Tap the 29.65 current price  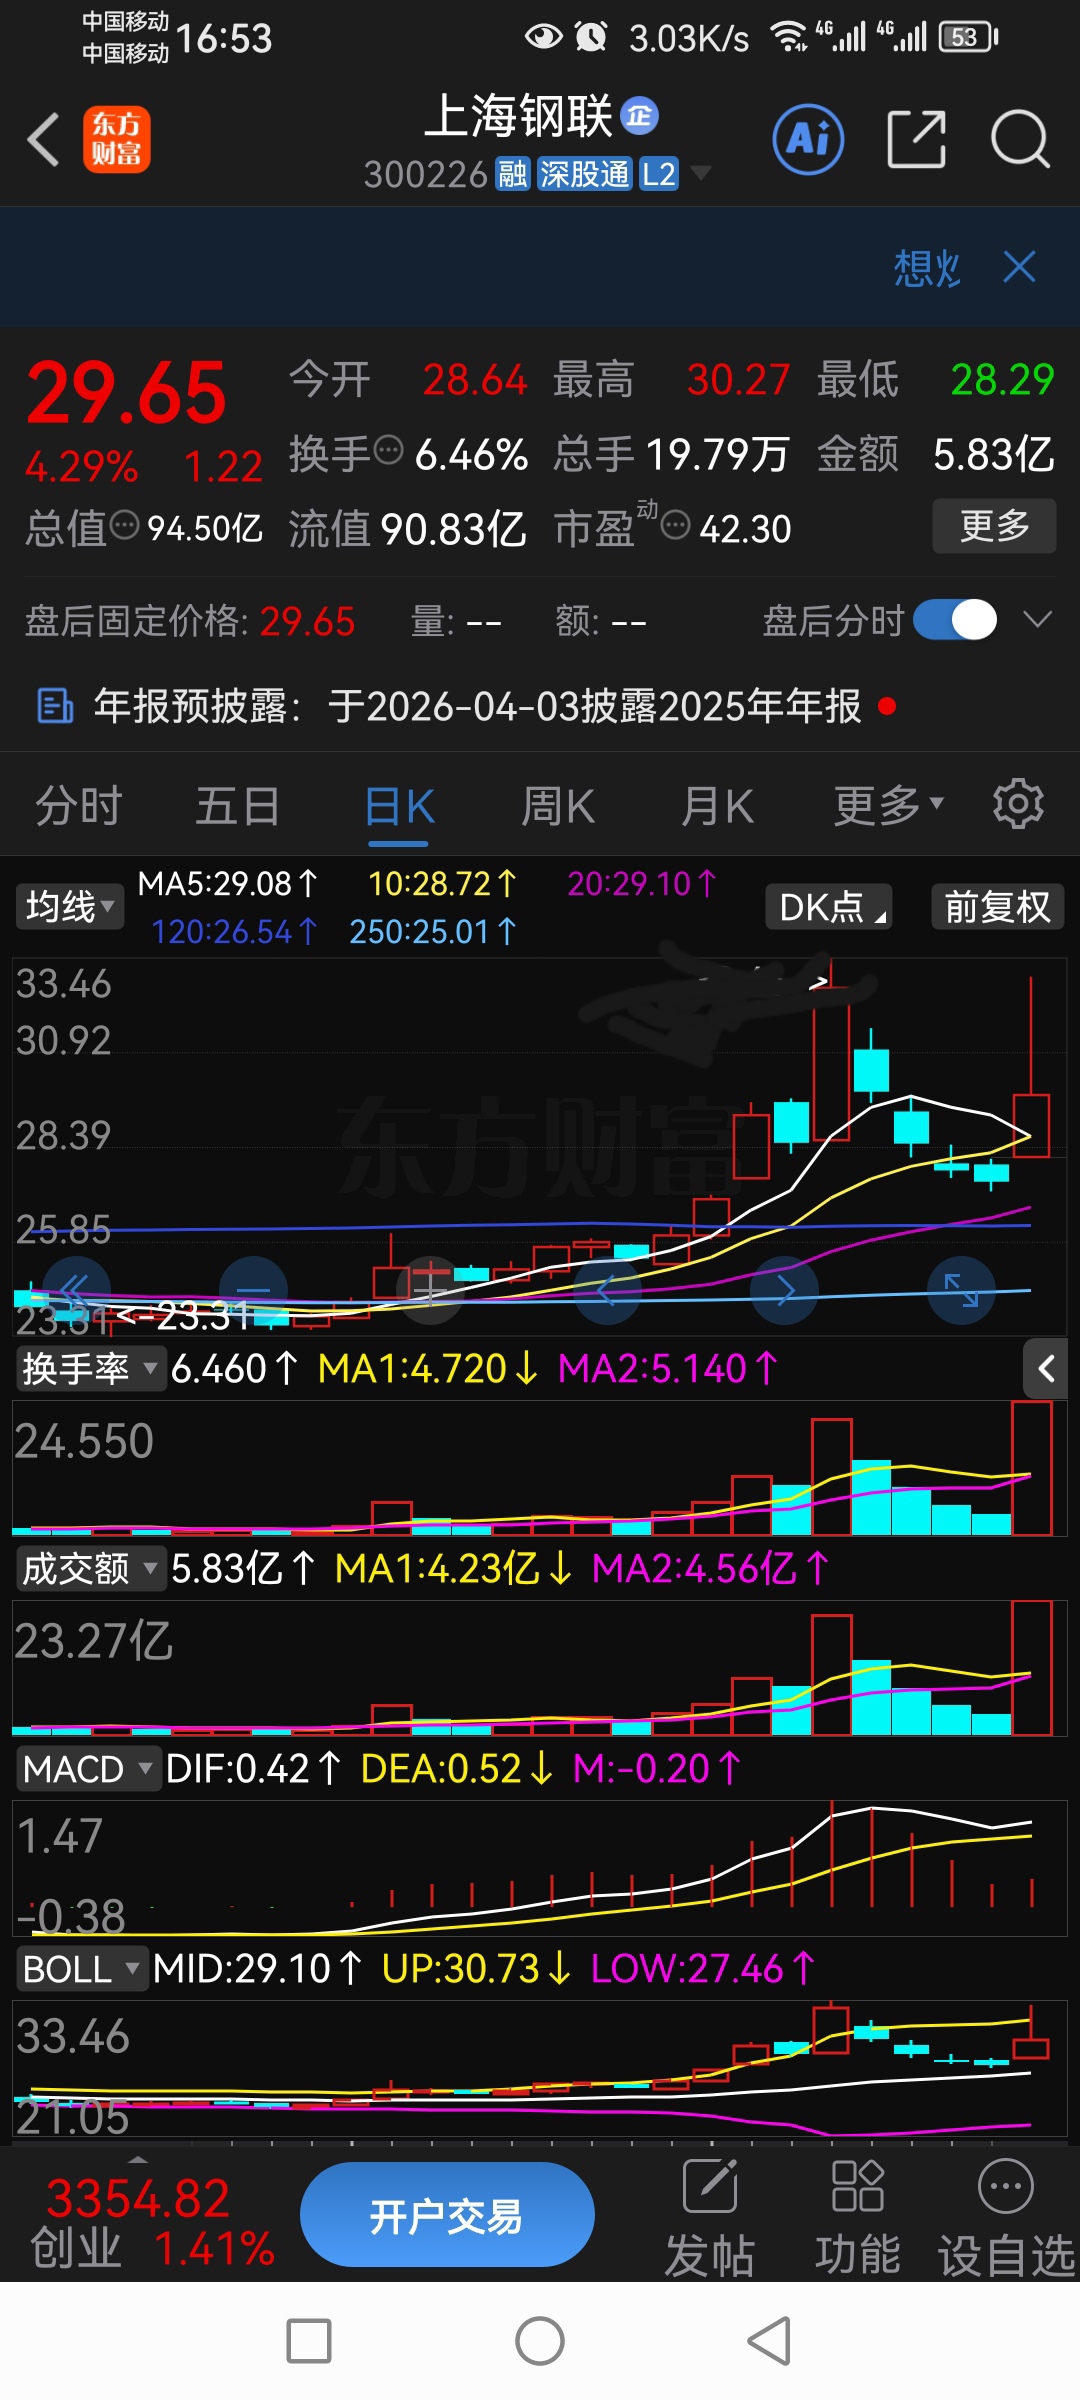click(127, 392)
